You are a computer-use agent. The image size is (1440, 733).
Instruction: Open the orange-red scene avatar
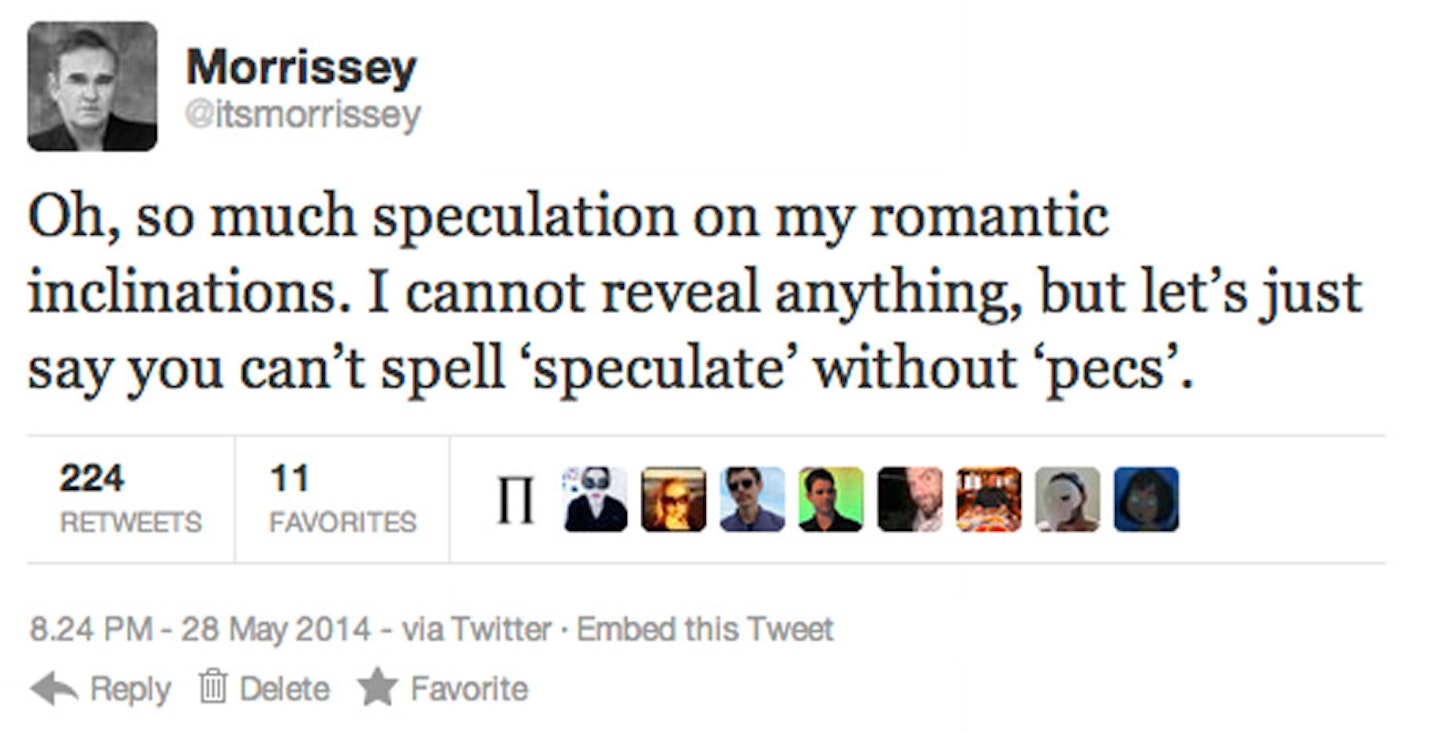(x=989, y=500)
